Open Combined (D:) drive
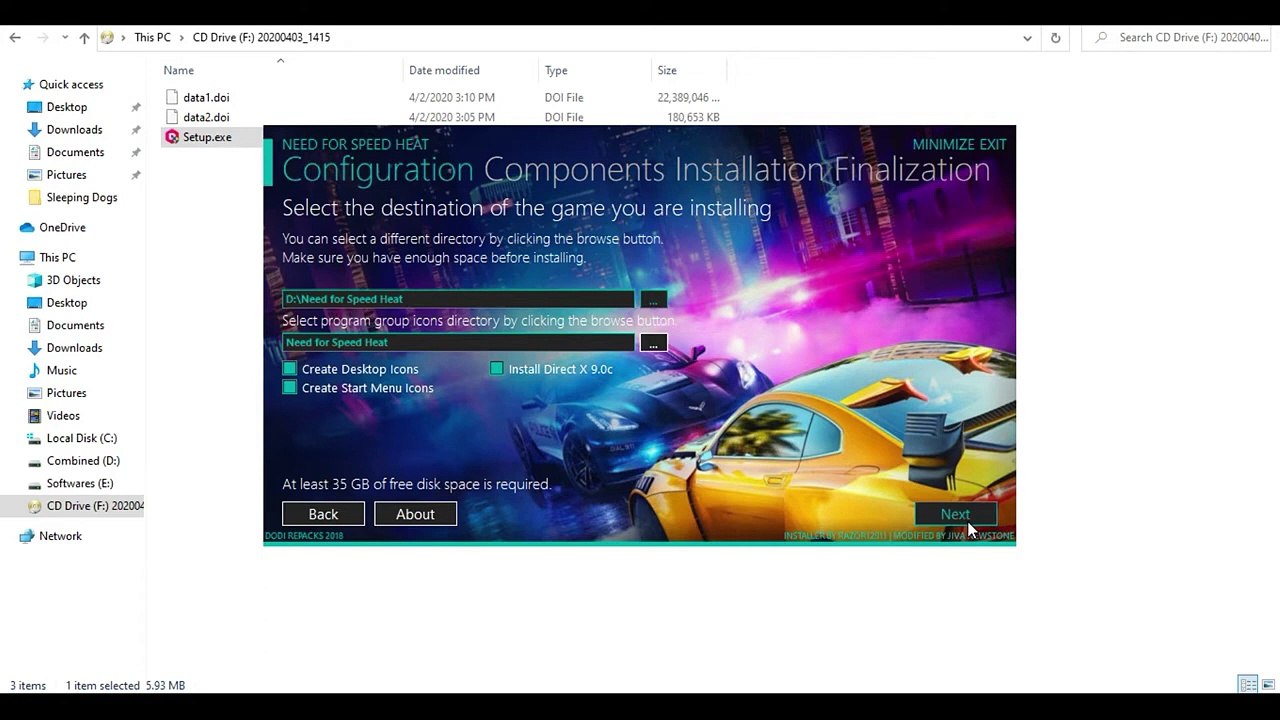Viewport: 1280px width, 720px height. click(83, 461)
